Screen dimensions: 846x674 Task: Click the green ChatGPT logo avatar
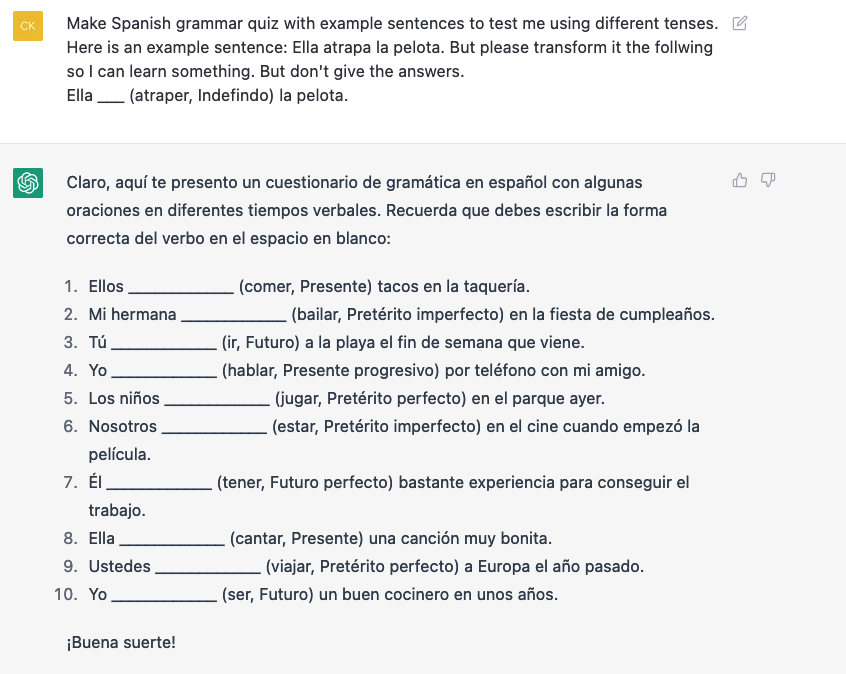click(28, 183)
